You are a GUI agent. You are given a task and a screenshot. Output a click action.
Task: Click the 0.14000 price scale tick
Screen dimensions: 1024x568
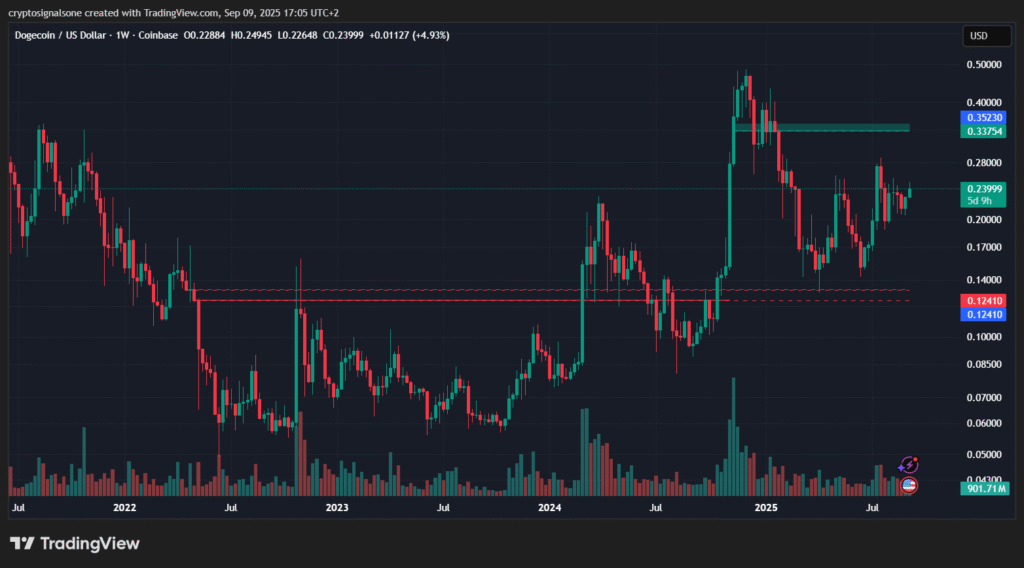point(984,280)
